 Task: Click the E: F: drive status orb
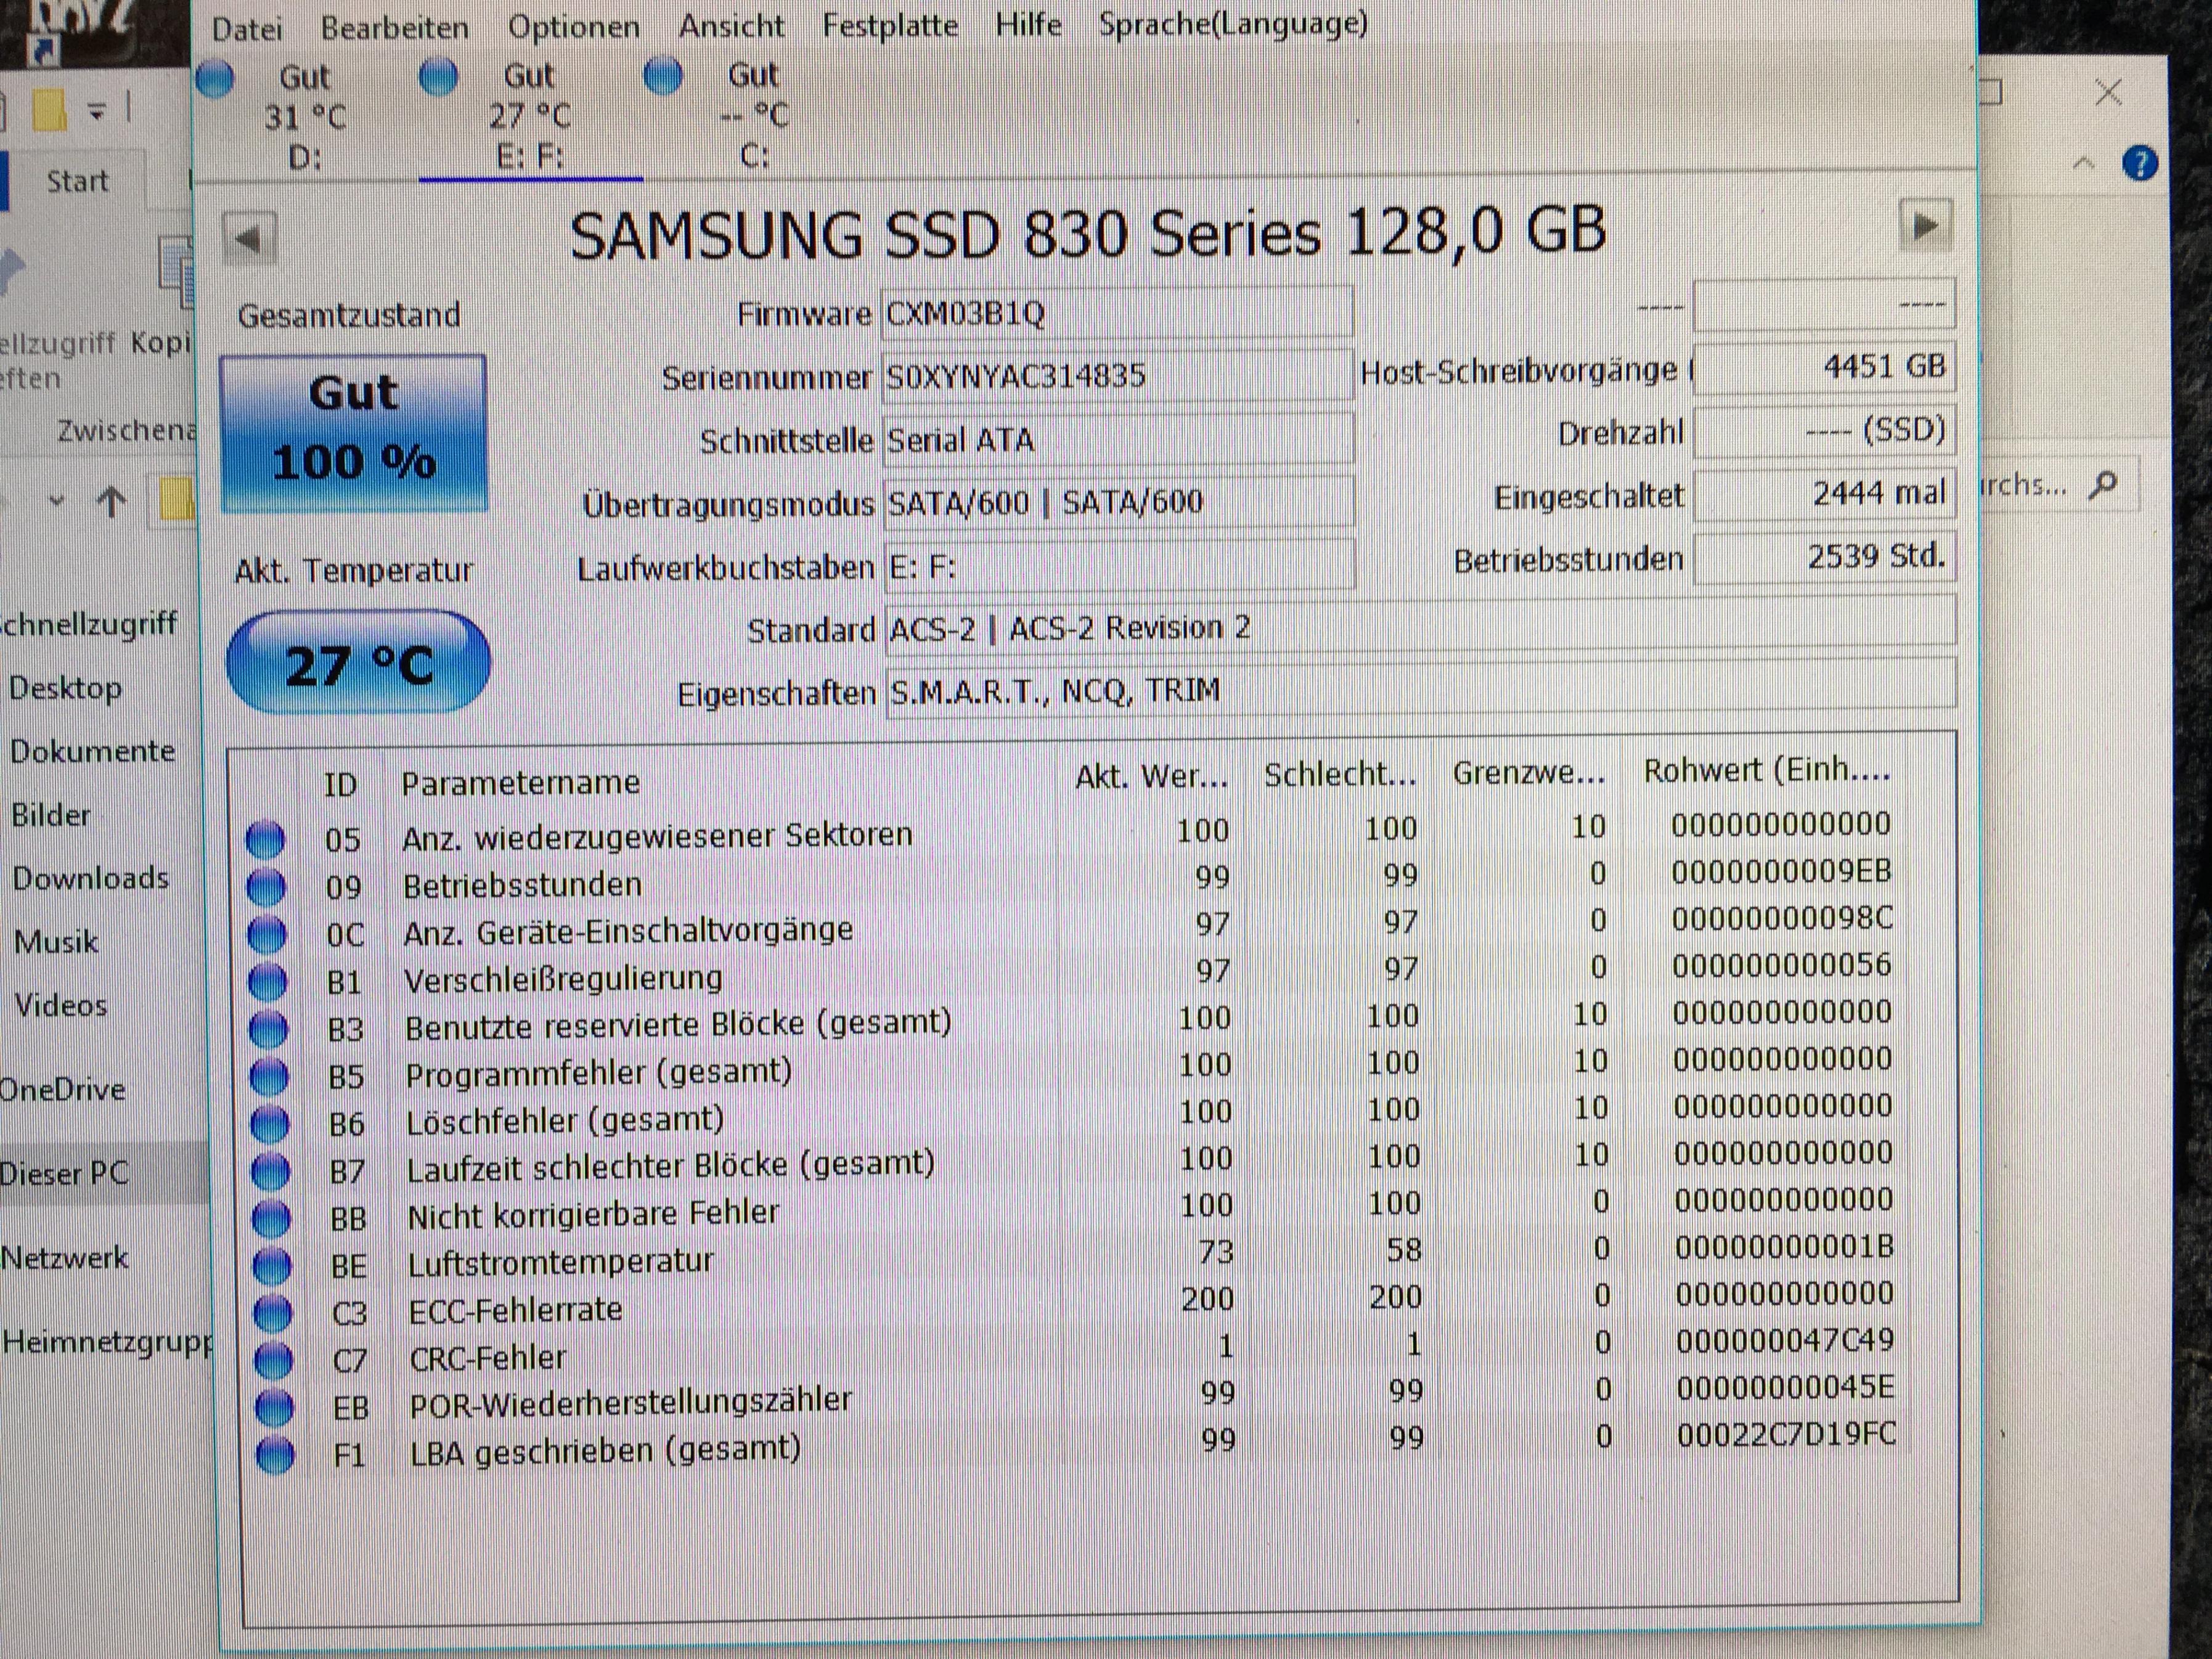pos(439,77)
